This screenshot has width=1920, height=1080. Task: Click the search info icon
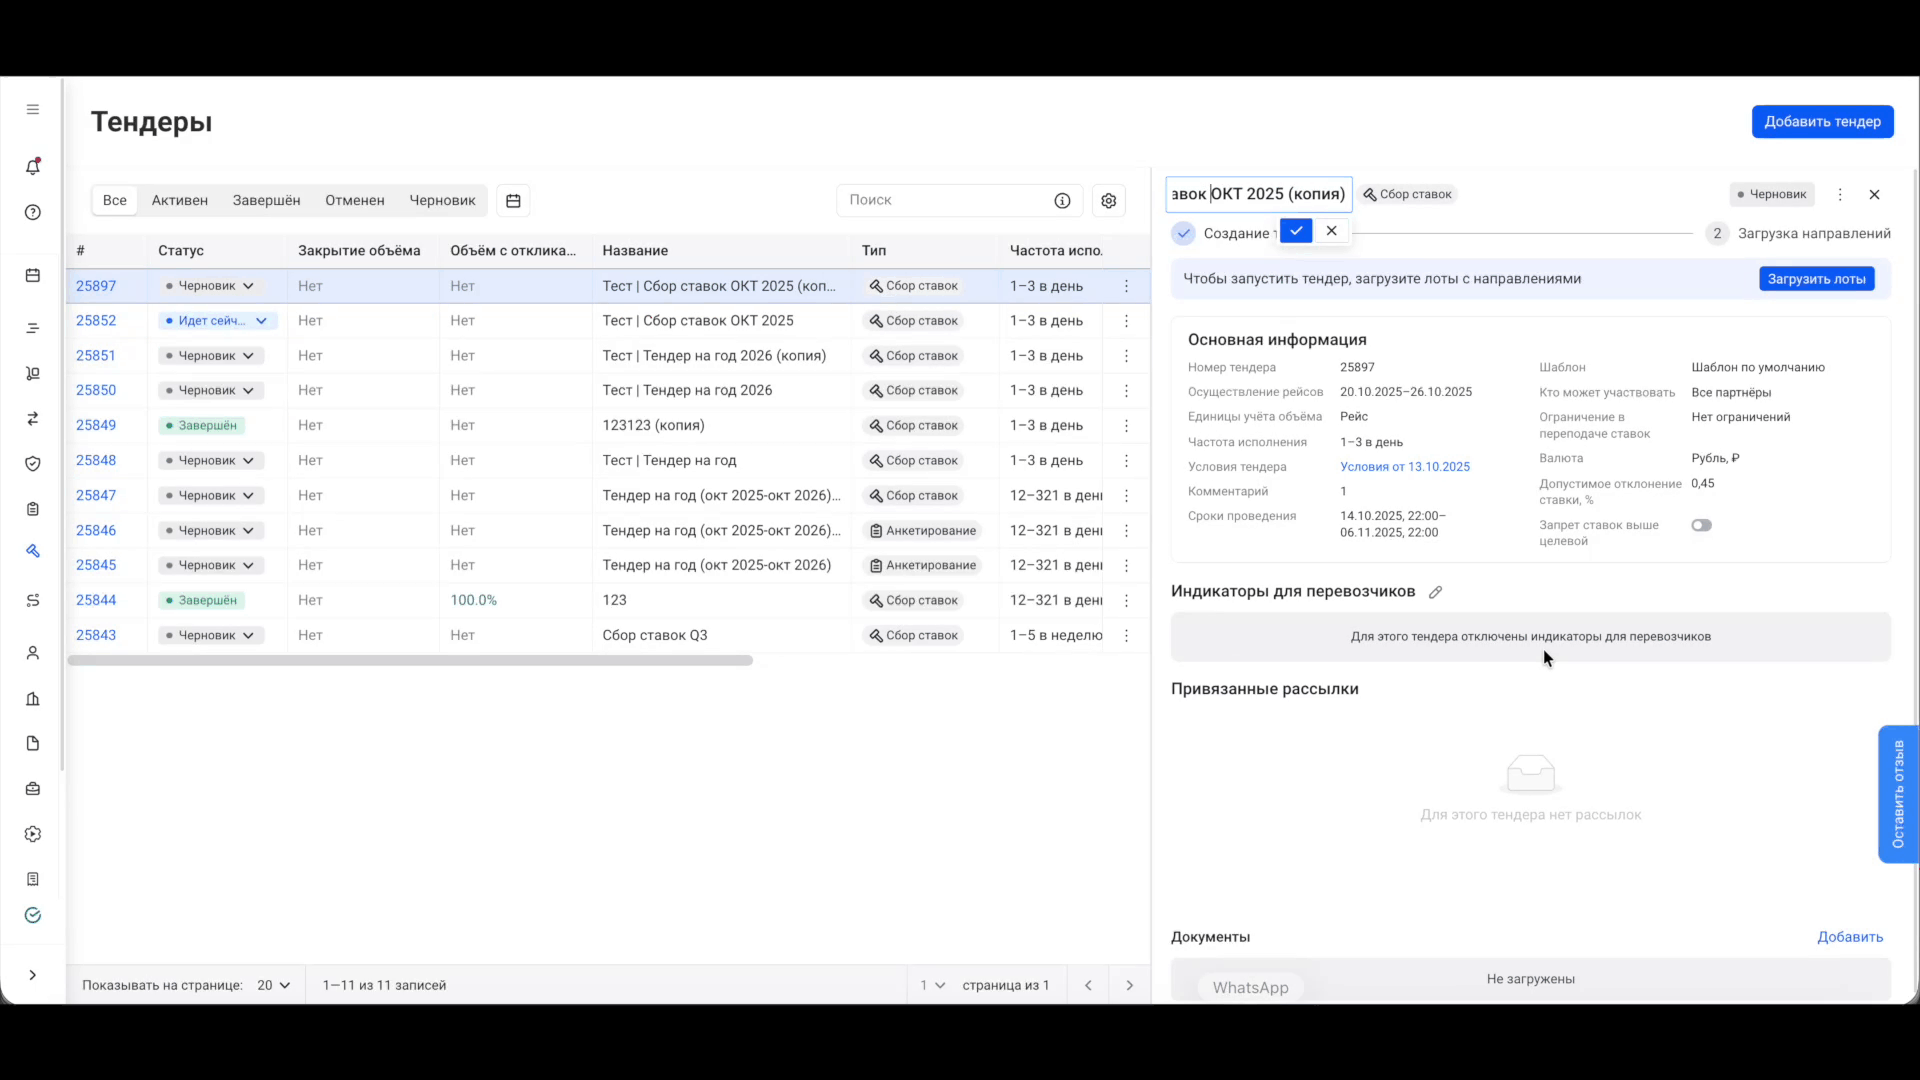pyautogui.click(x=1062, y=200)
